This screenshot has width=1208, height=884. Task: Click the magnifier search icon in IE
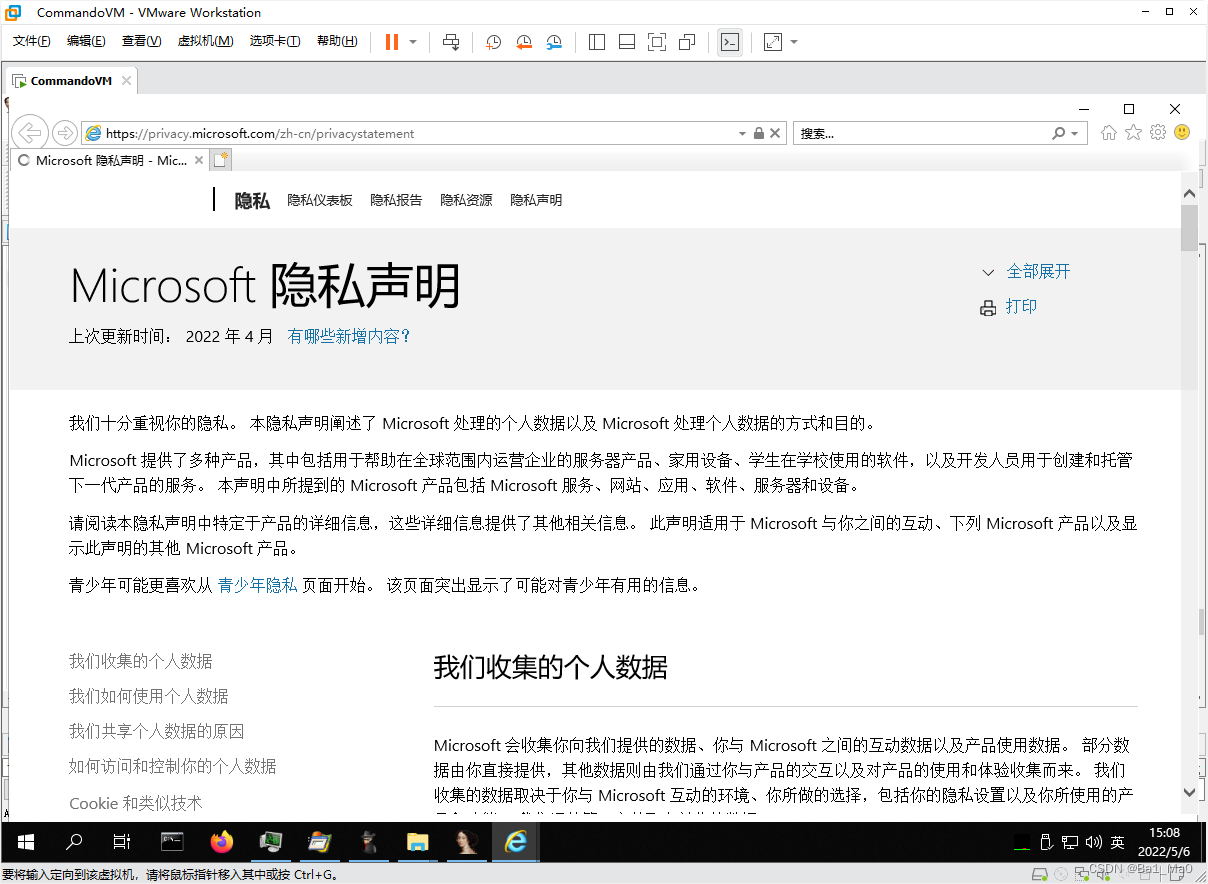(1058, 133)
